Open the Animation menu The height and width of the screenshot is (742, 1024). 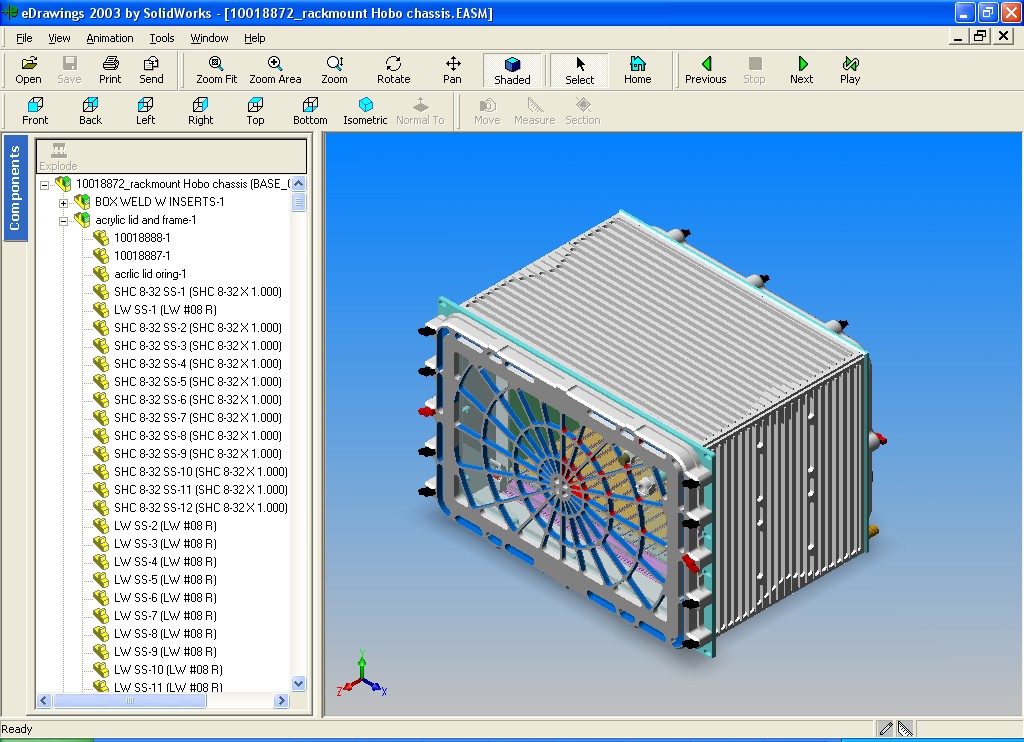[x=110, y=38]
